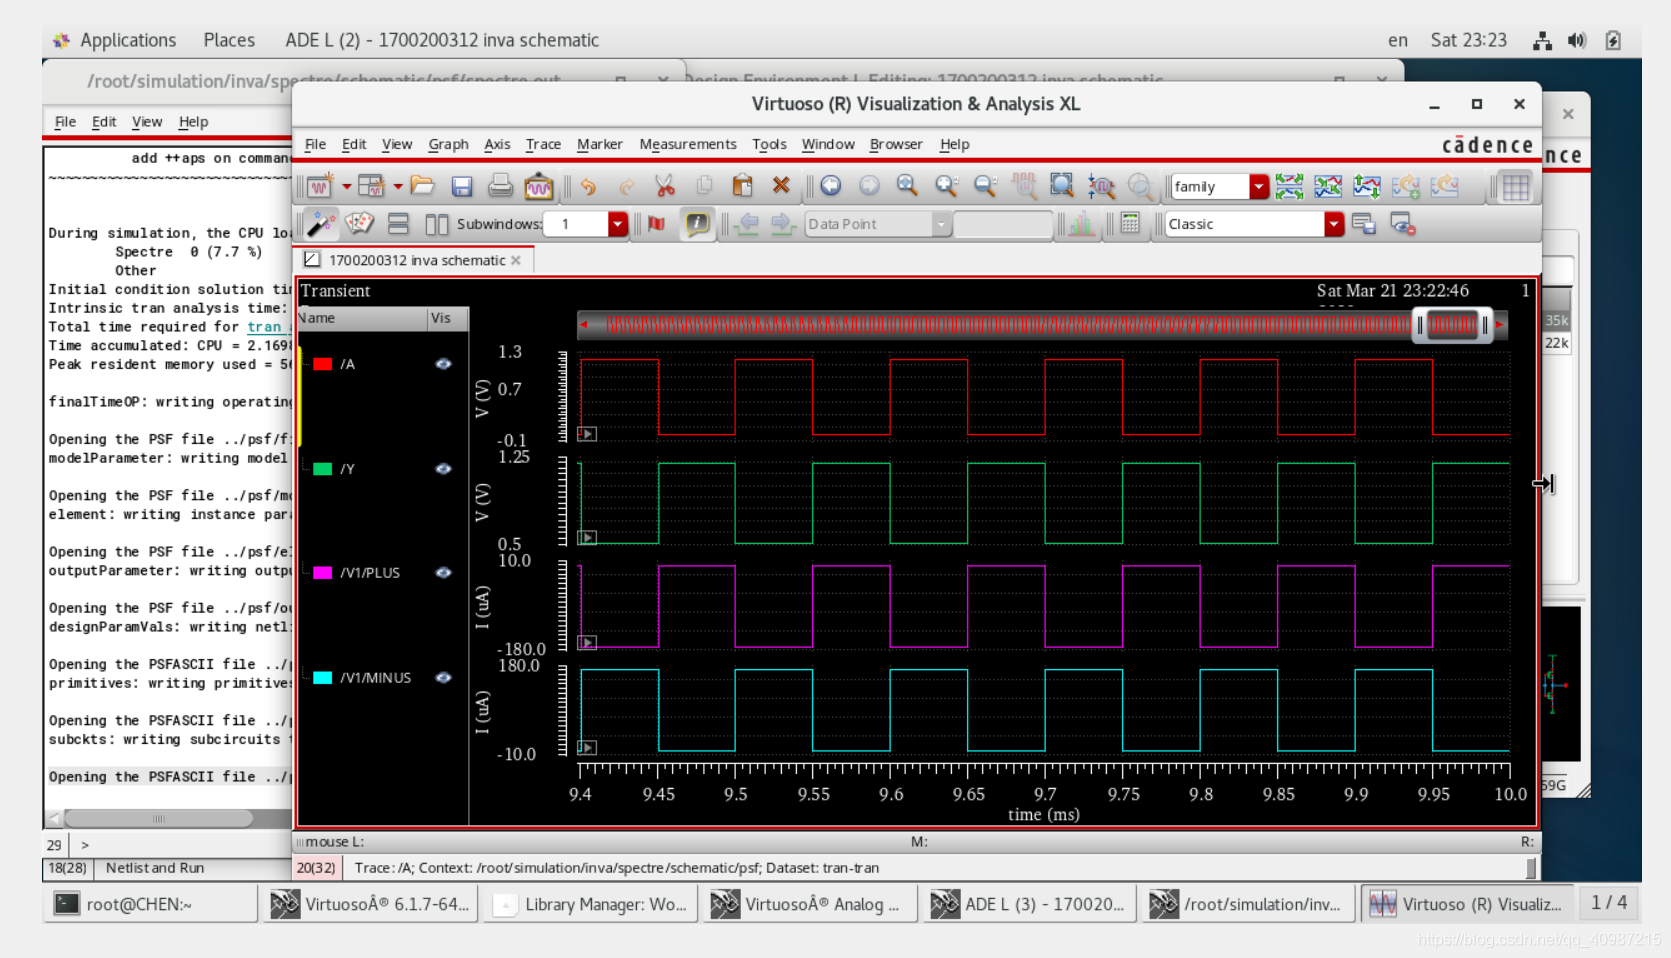Toggle visibility of /V1/MINUS trace

pos(443,678)
